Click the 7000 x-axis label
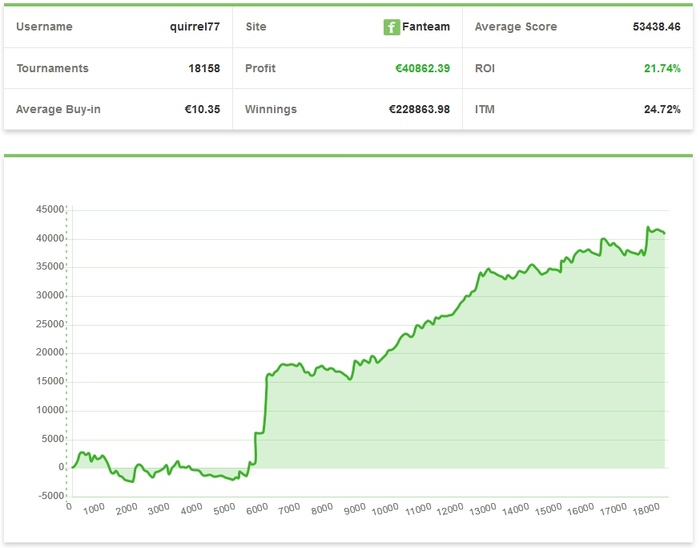 (x=289, y=509)
